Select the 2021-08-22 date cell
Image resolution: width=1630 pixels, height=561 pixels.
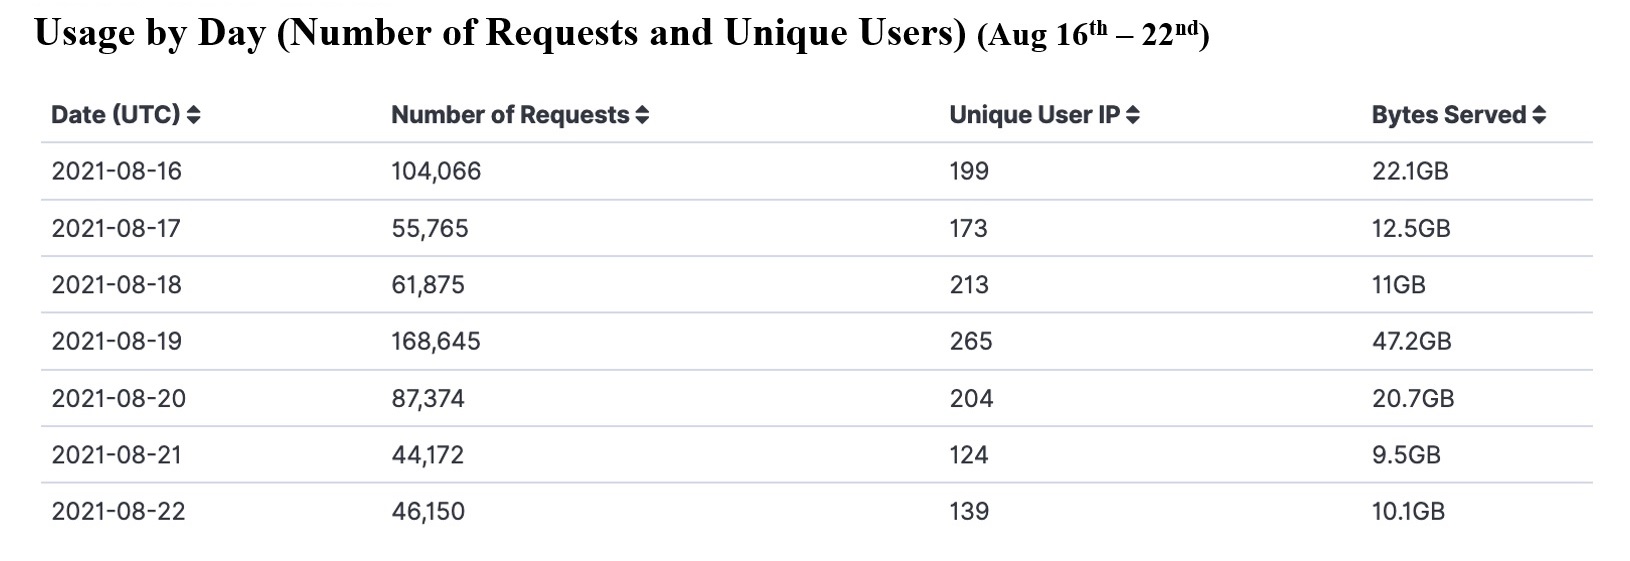(119, 511)
